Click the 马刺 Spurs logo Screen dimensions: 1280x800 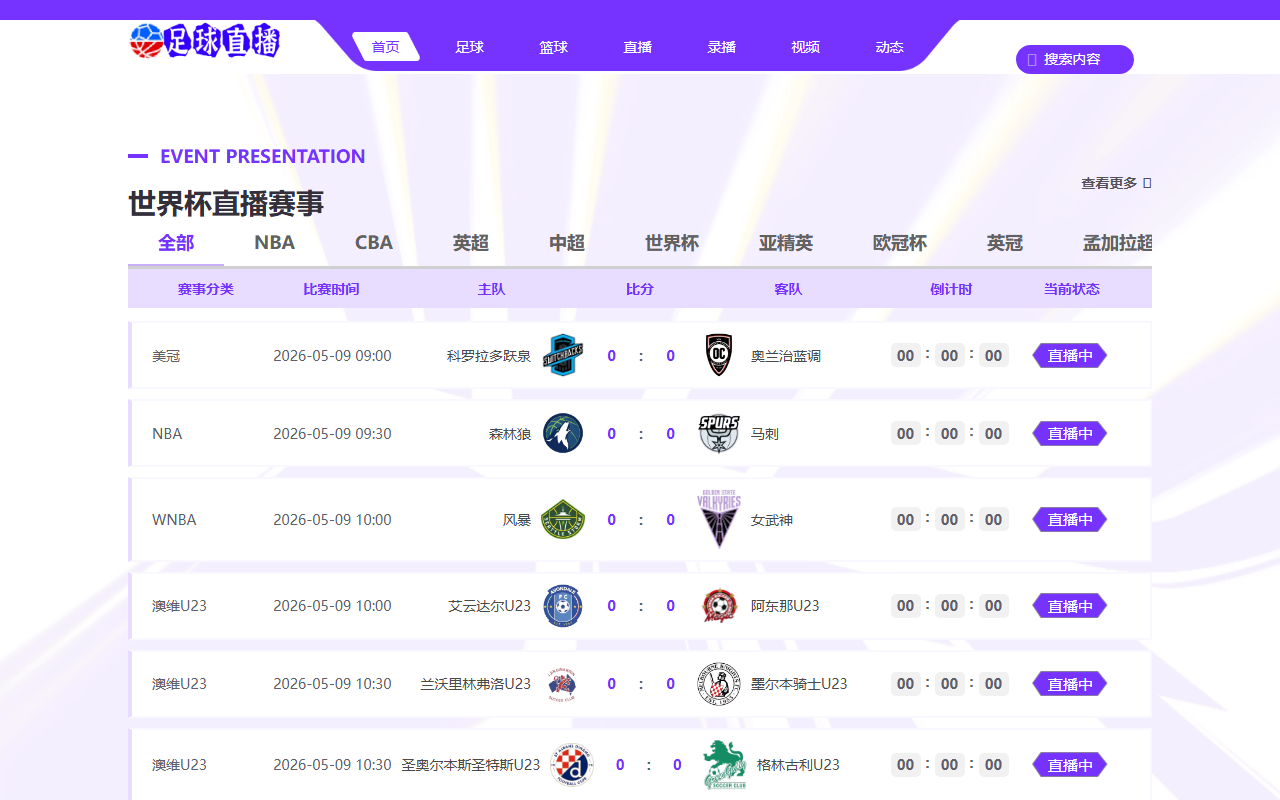coord(719,434)
